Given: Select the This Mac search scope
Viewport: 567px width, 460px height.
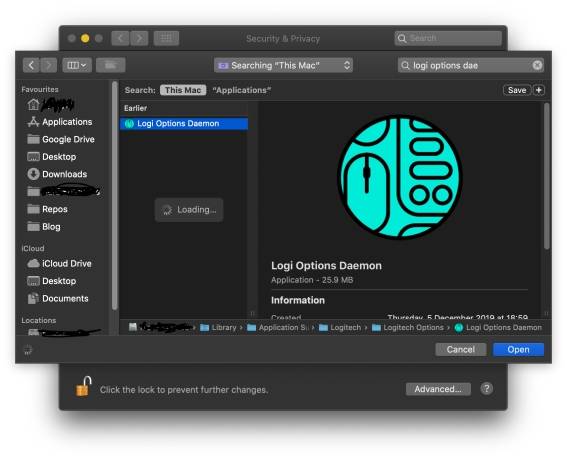Looking at the screenshot, I should (183, 90).
